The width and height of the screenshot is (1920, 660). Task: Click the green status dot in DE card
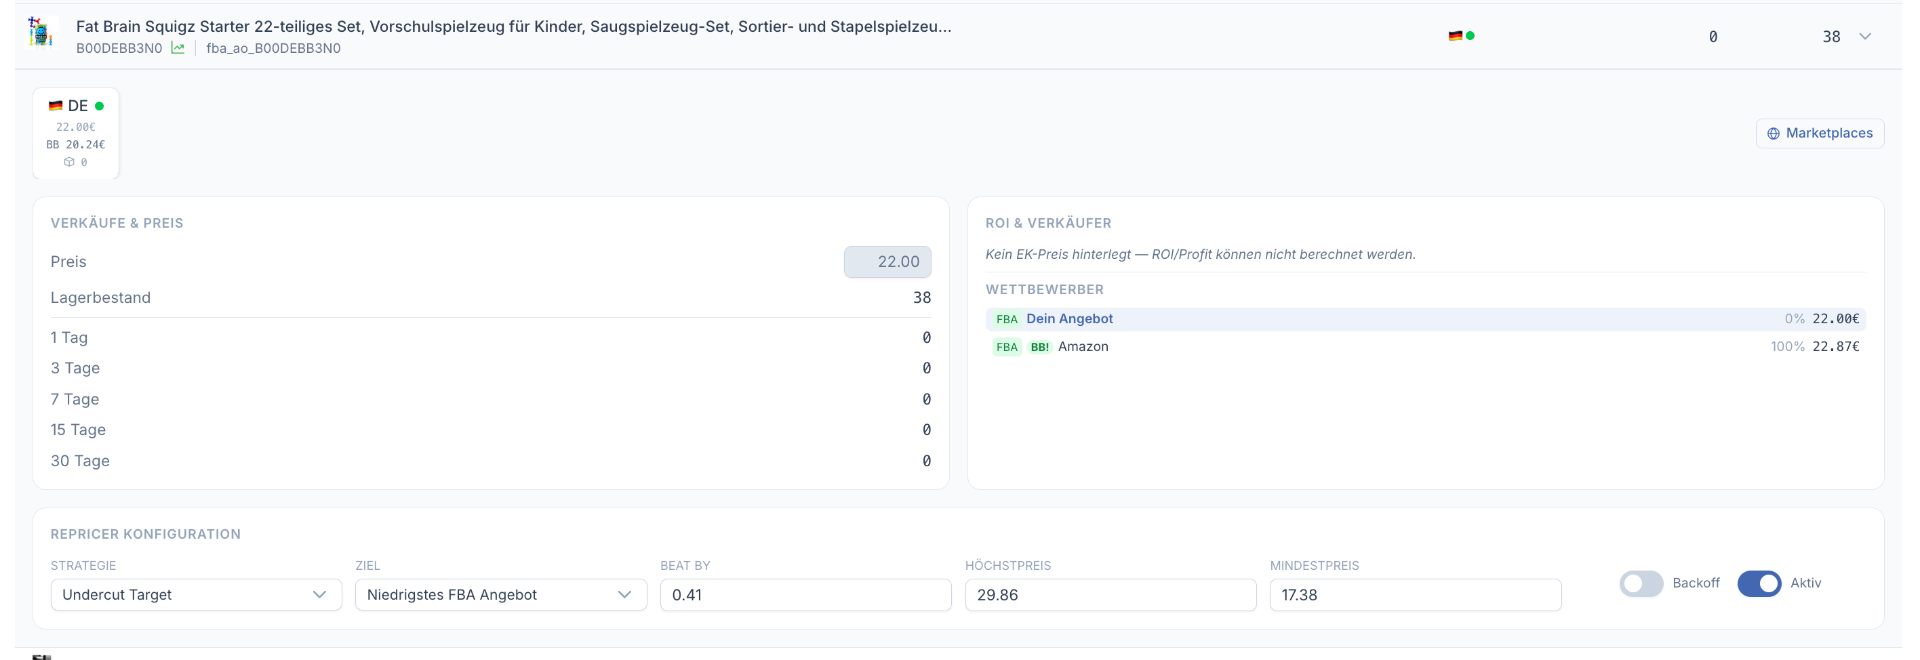pyautogui.click(x=99, y=106)
